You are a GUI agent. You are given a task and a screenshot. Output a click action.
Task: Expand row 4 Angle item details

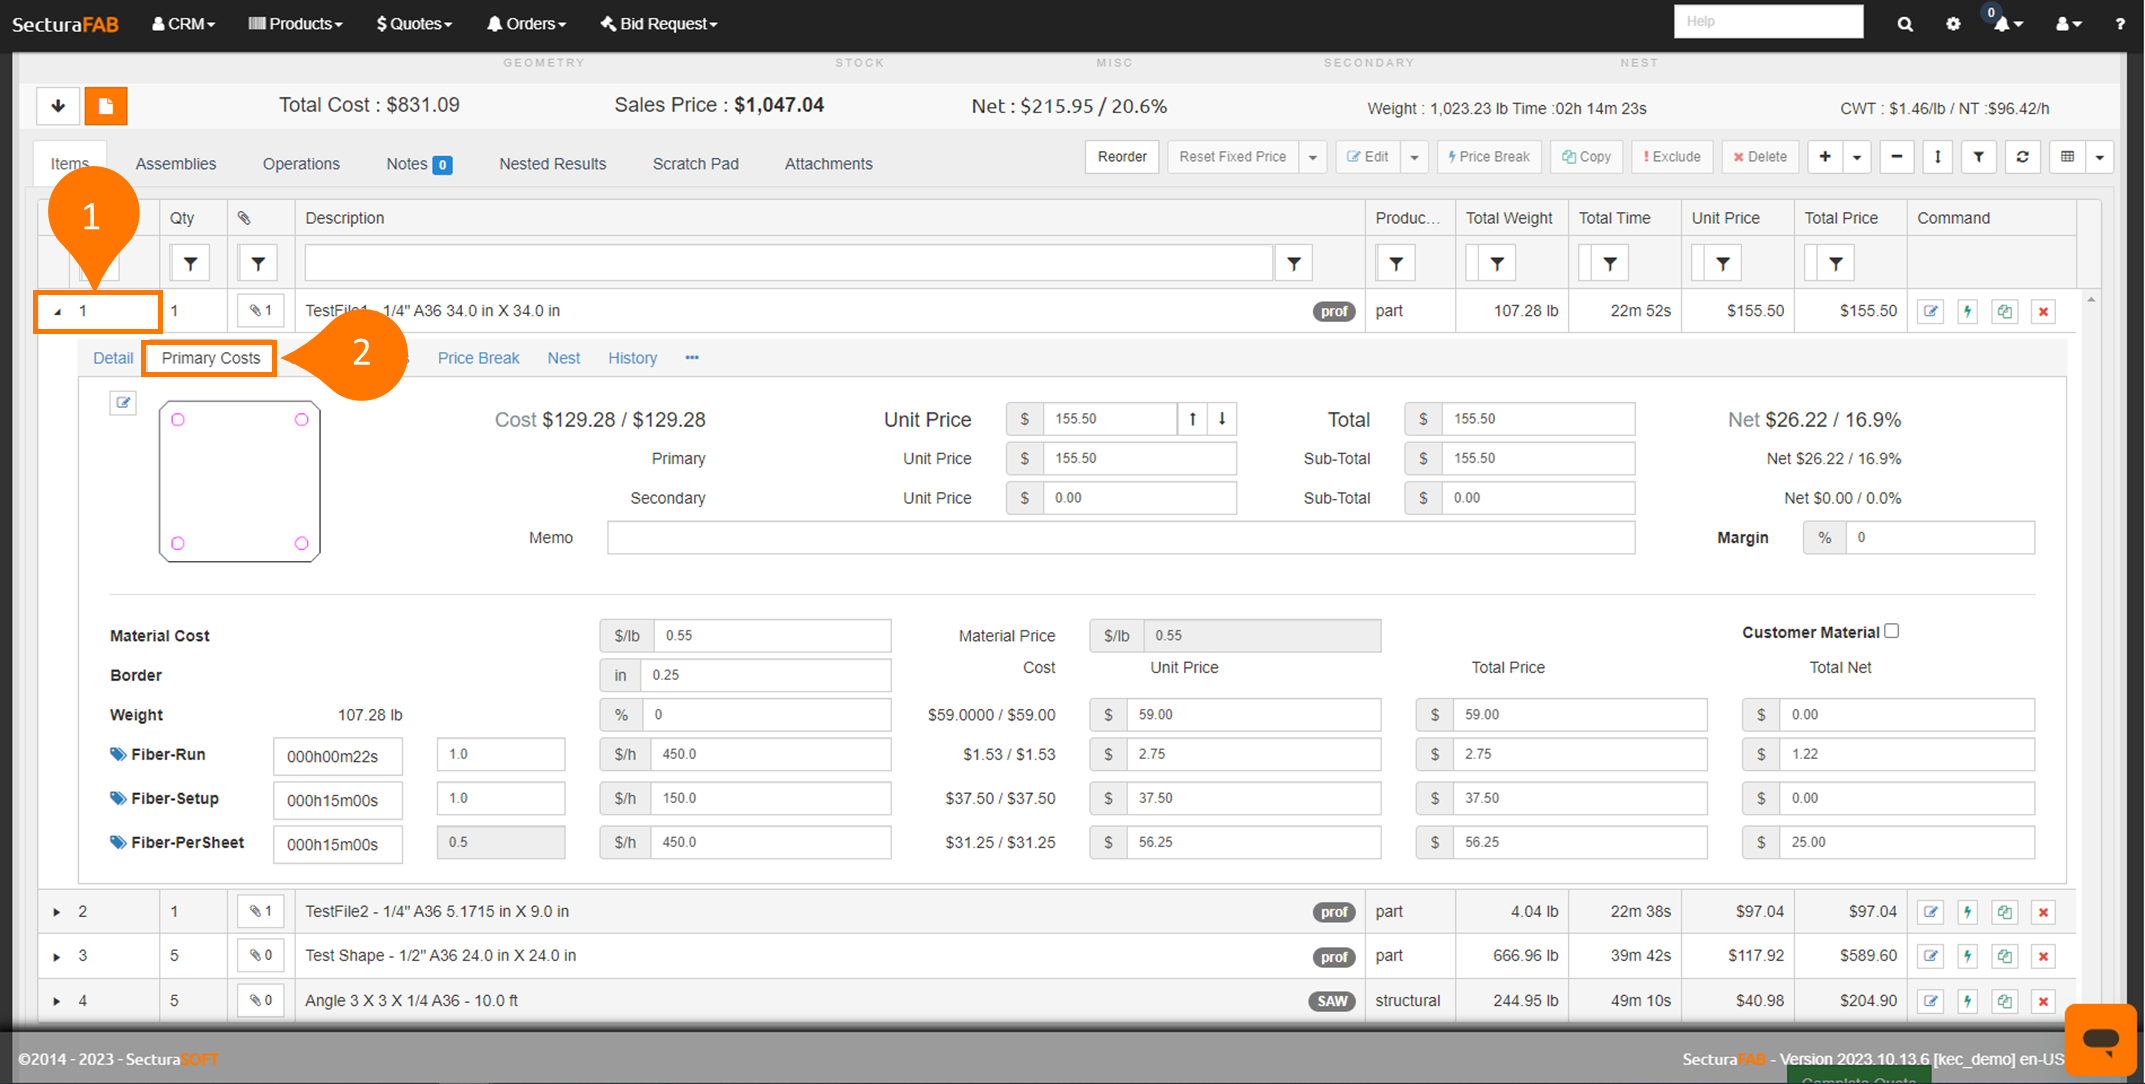(57, 1001)
